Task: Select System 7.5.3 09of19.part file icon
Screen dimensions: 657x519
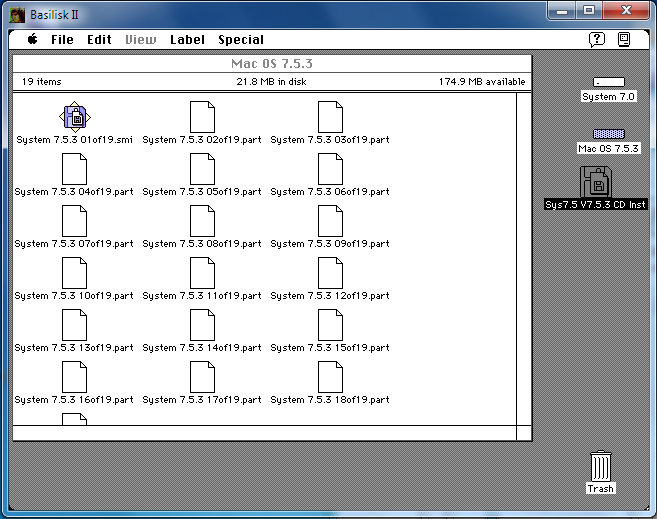Action: pyautogui.click(x=330, y=221)
